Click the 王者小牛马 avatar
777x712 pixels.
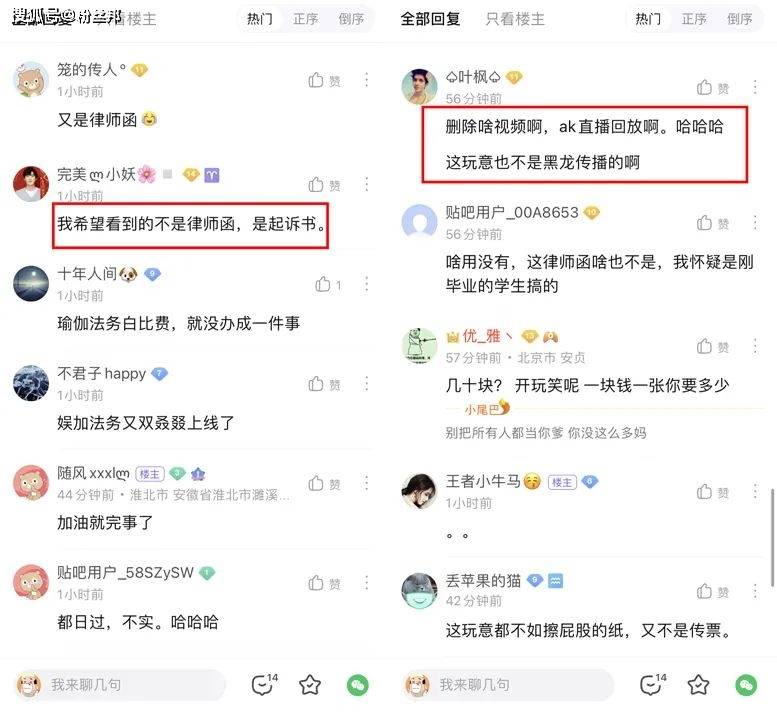[x=419, y=491]
